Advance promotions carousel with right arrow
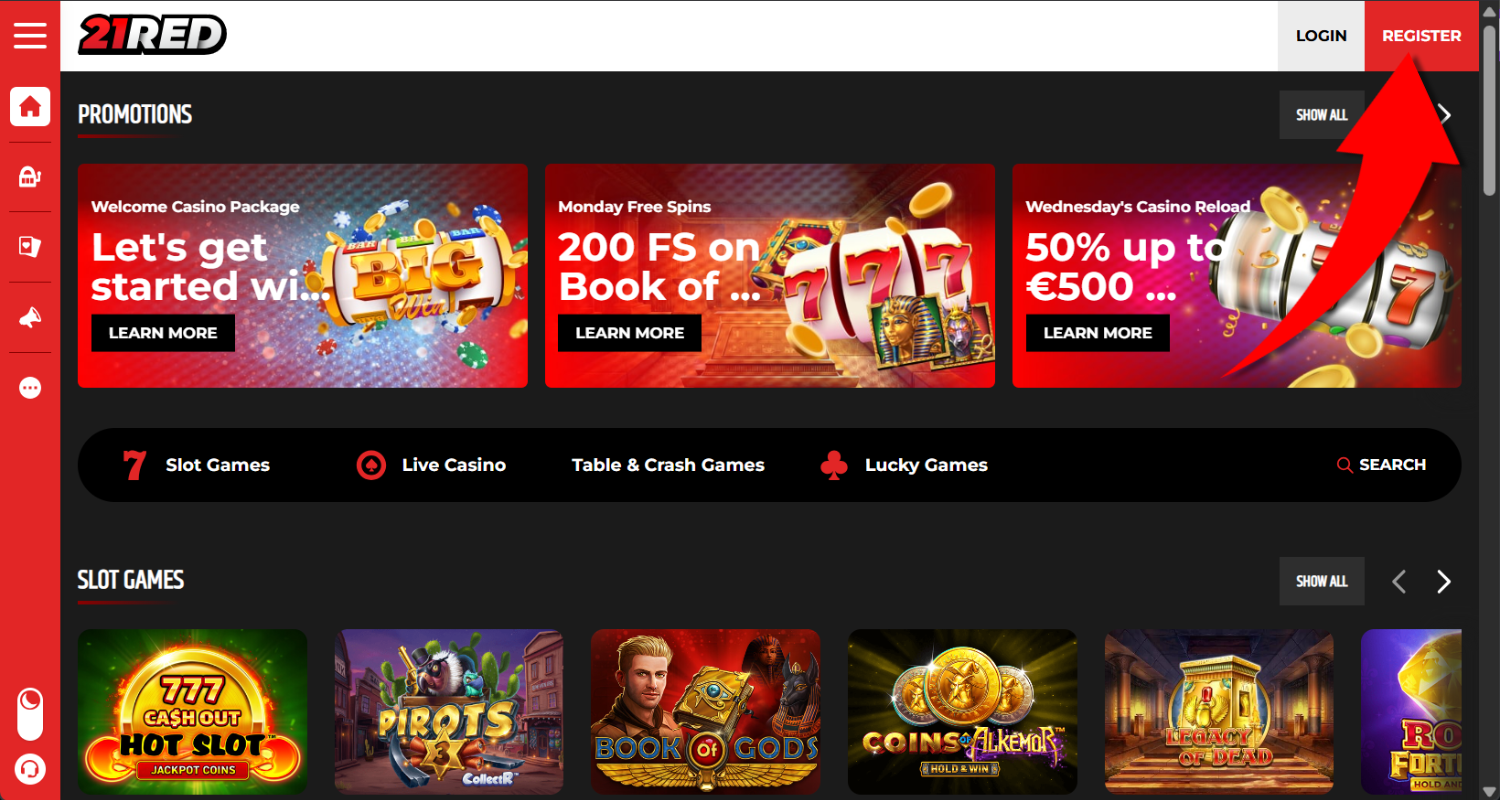The height and width of the screenshot is (800, 1500). coord(1444,114)
